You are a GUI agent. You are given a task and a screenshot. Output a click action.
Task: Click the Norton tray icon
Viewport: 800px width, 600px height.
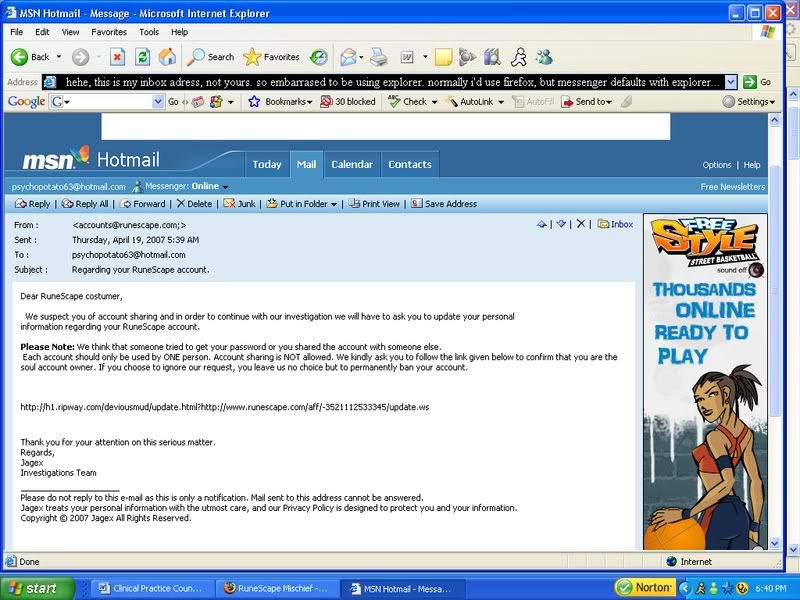click(645, 588)
